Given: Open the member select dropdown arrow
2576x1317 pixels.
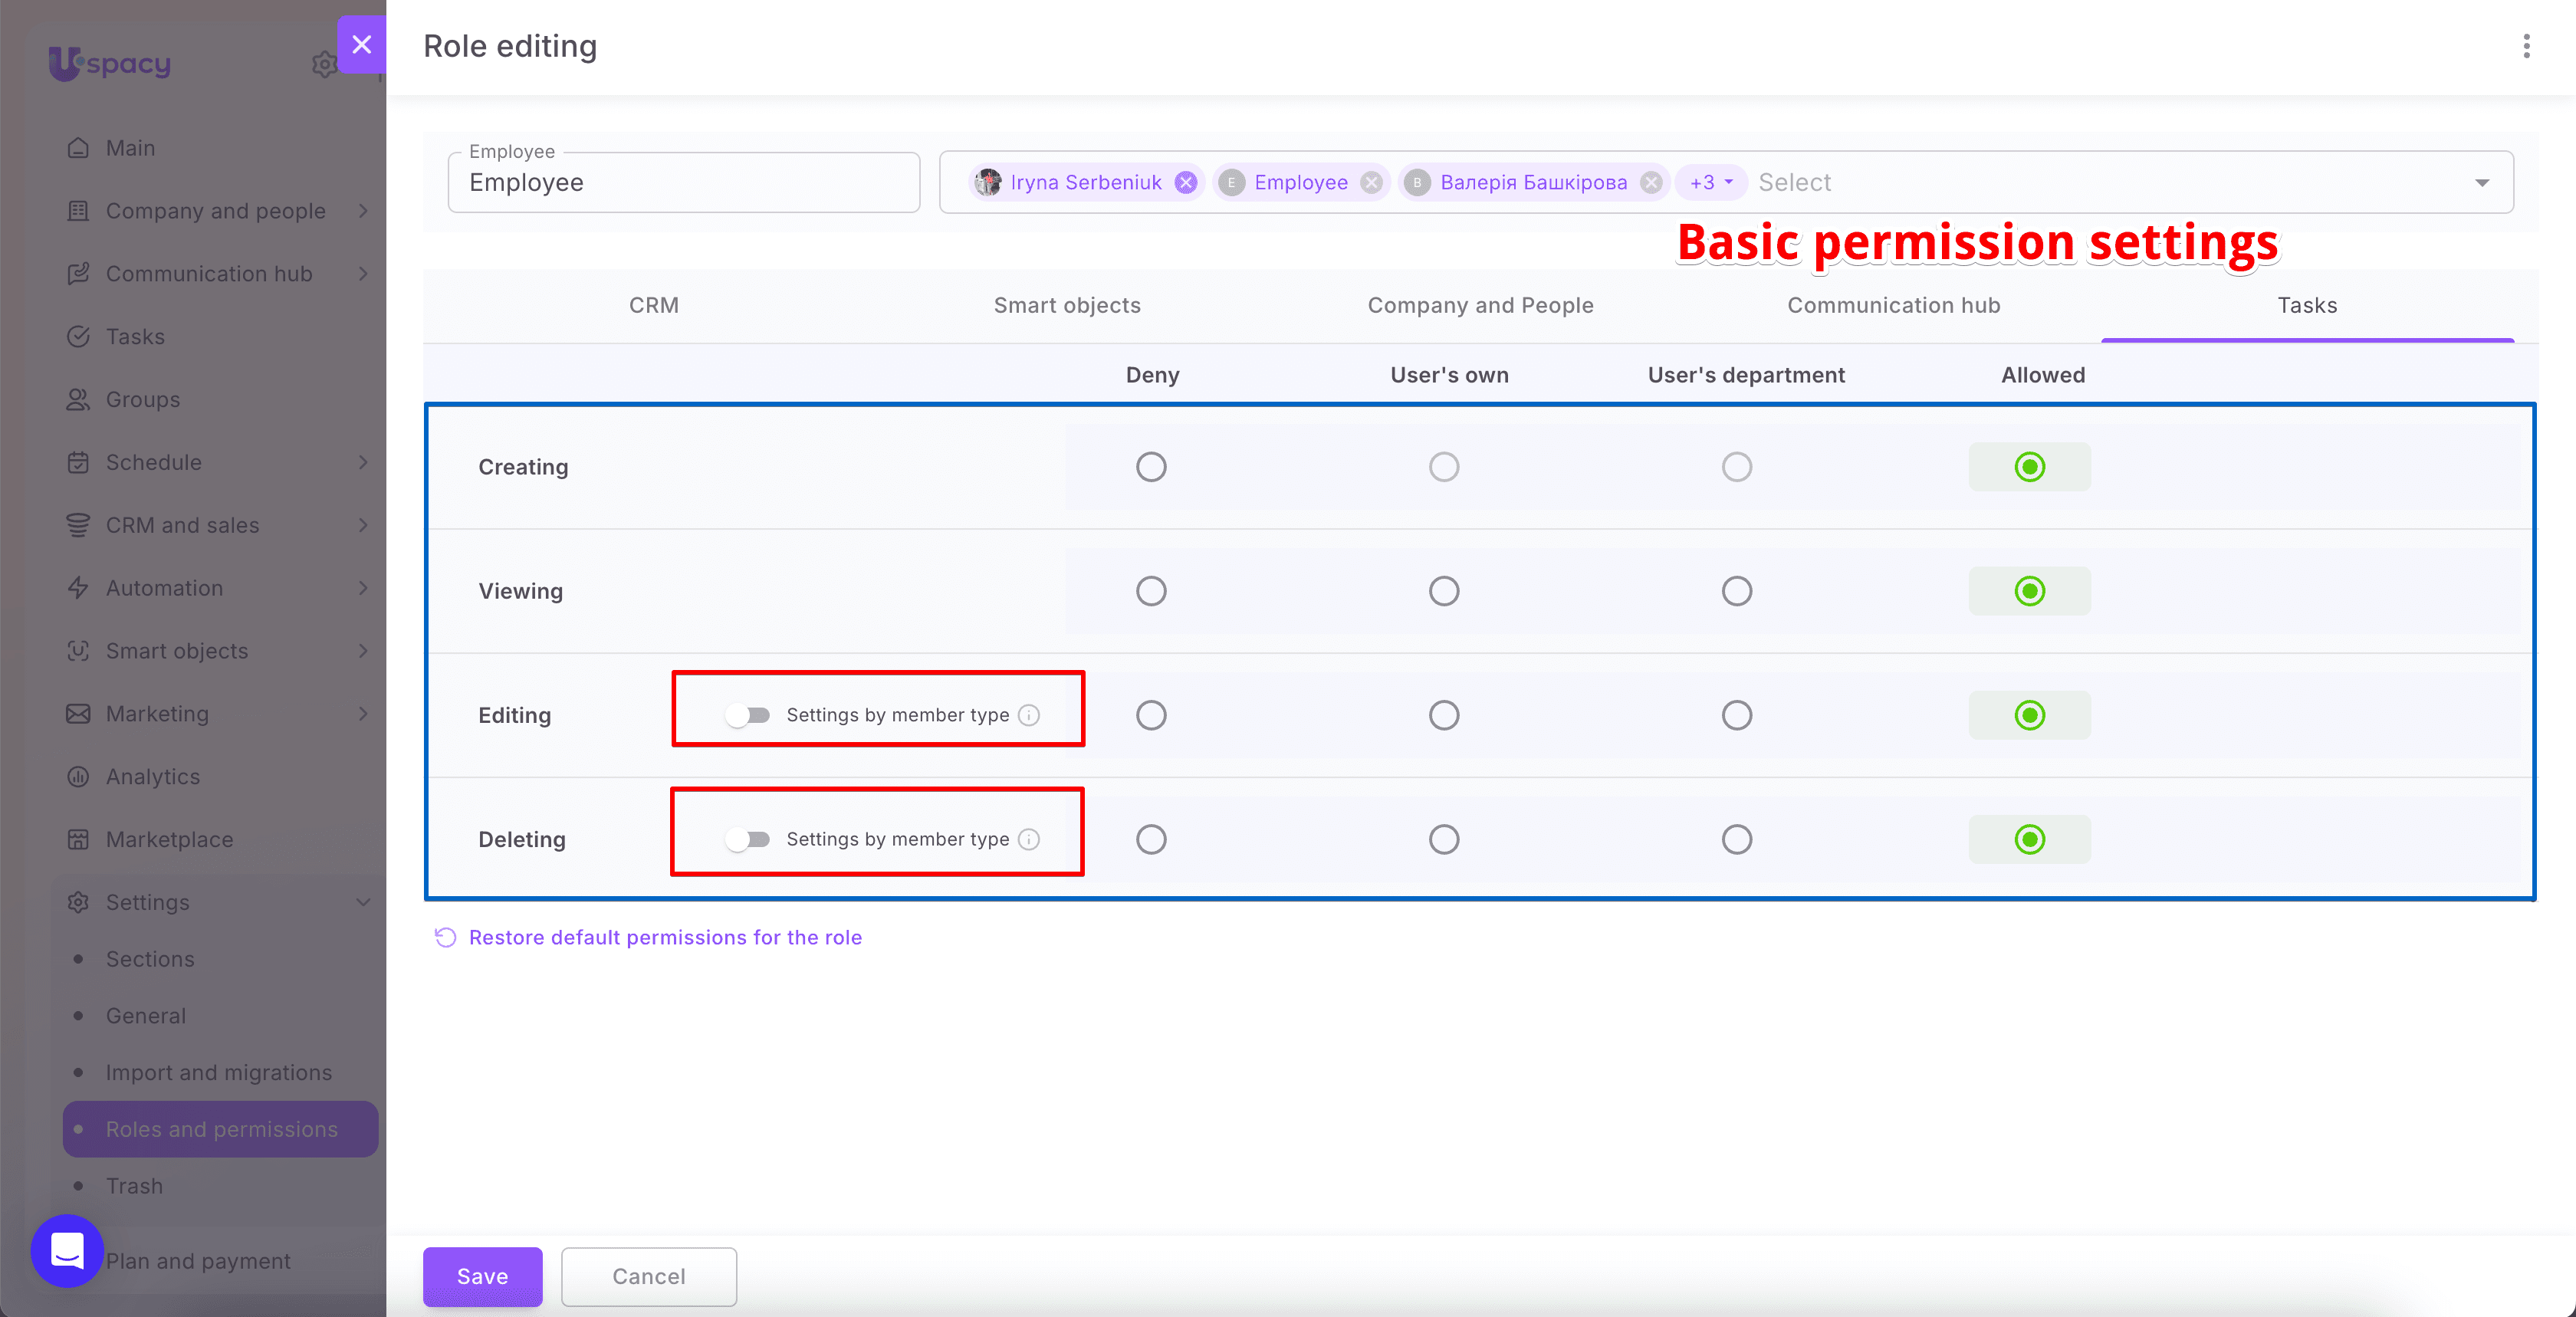Looking at the screenshot, I should click(x=2482, y=182).
